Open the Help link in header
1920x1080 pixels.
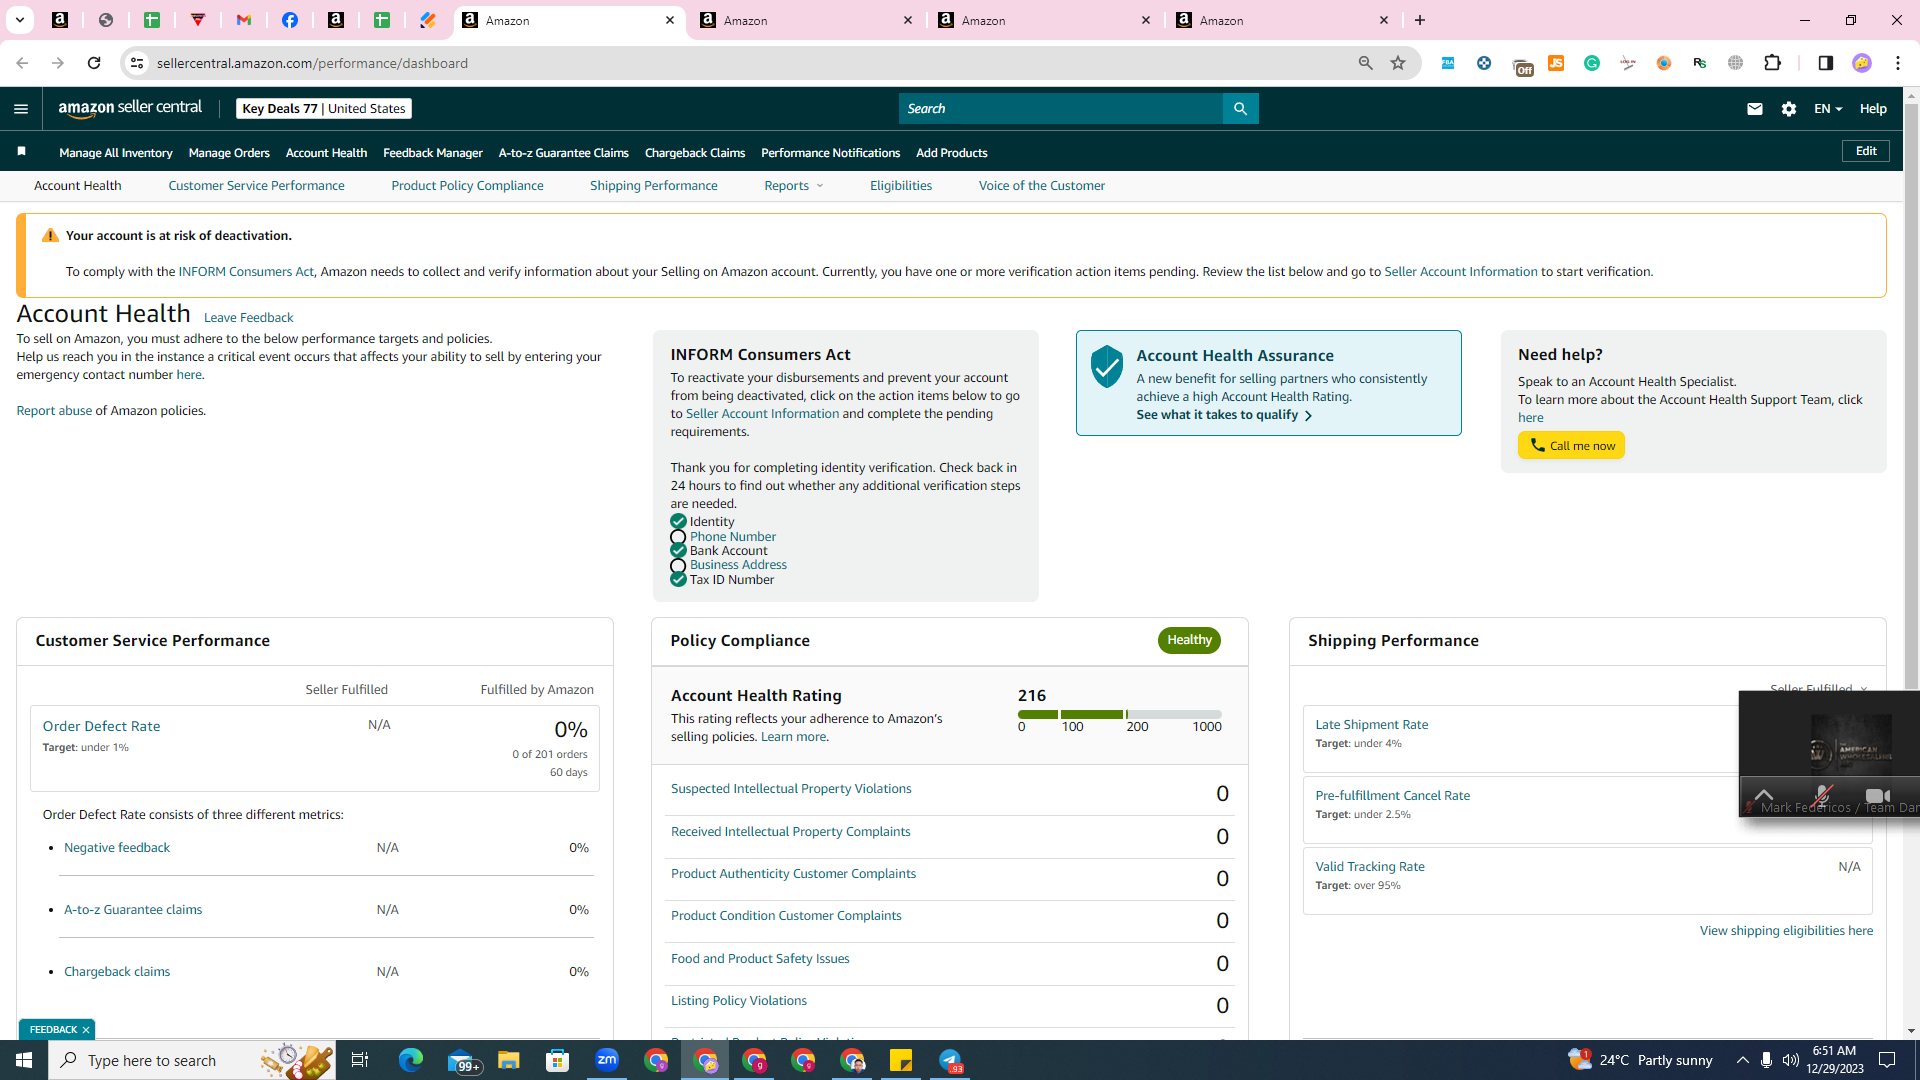(1873, 109)
